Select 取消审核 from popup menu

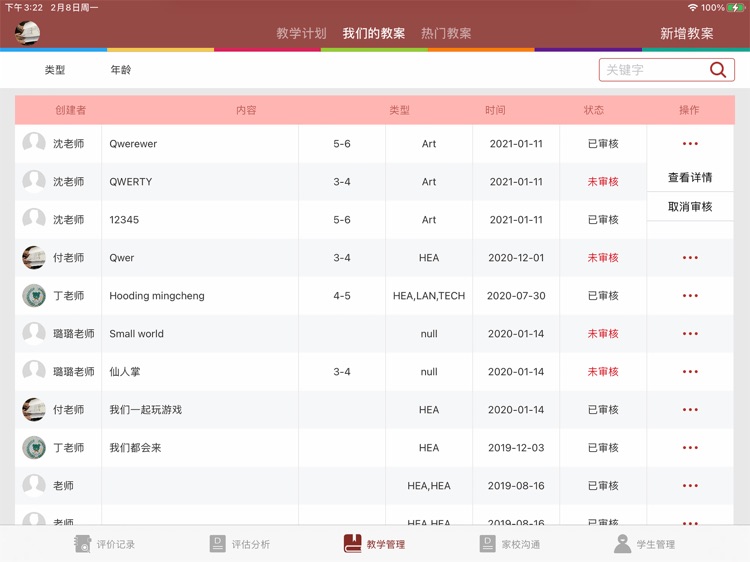690,207
